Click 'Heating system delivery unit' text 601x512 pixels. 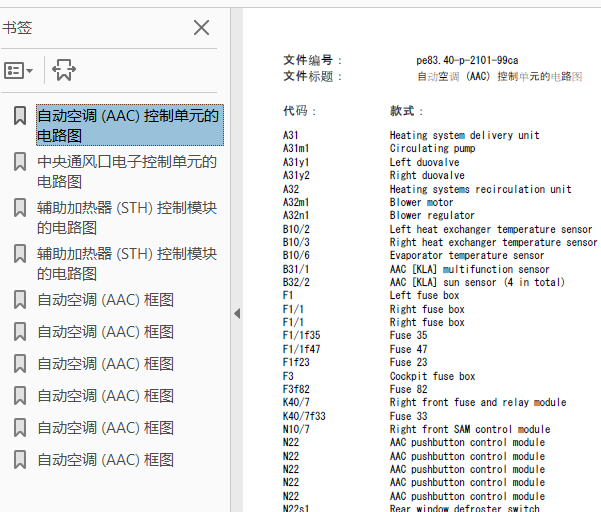coord(465,135)
